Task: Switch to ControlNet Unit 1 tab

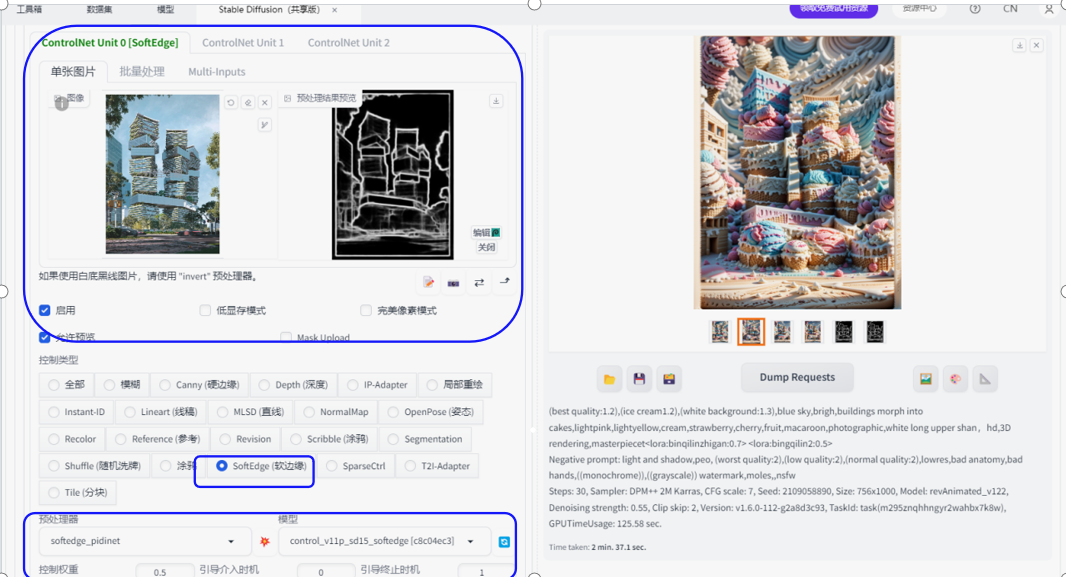Action: (x=243, y=43)
